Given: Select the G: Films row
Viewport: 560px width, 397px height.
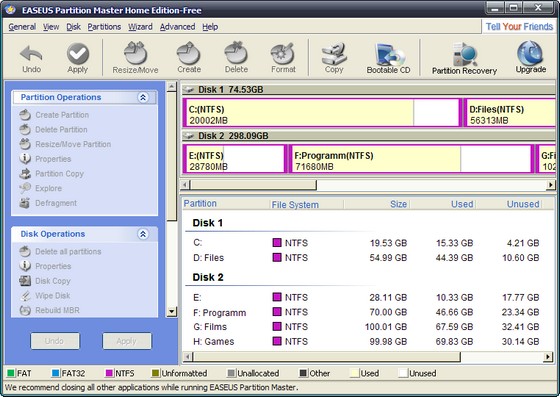Looking at the screenshot, I should [x=366, y=327].
